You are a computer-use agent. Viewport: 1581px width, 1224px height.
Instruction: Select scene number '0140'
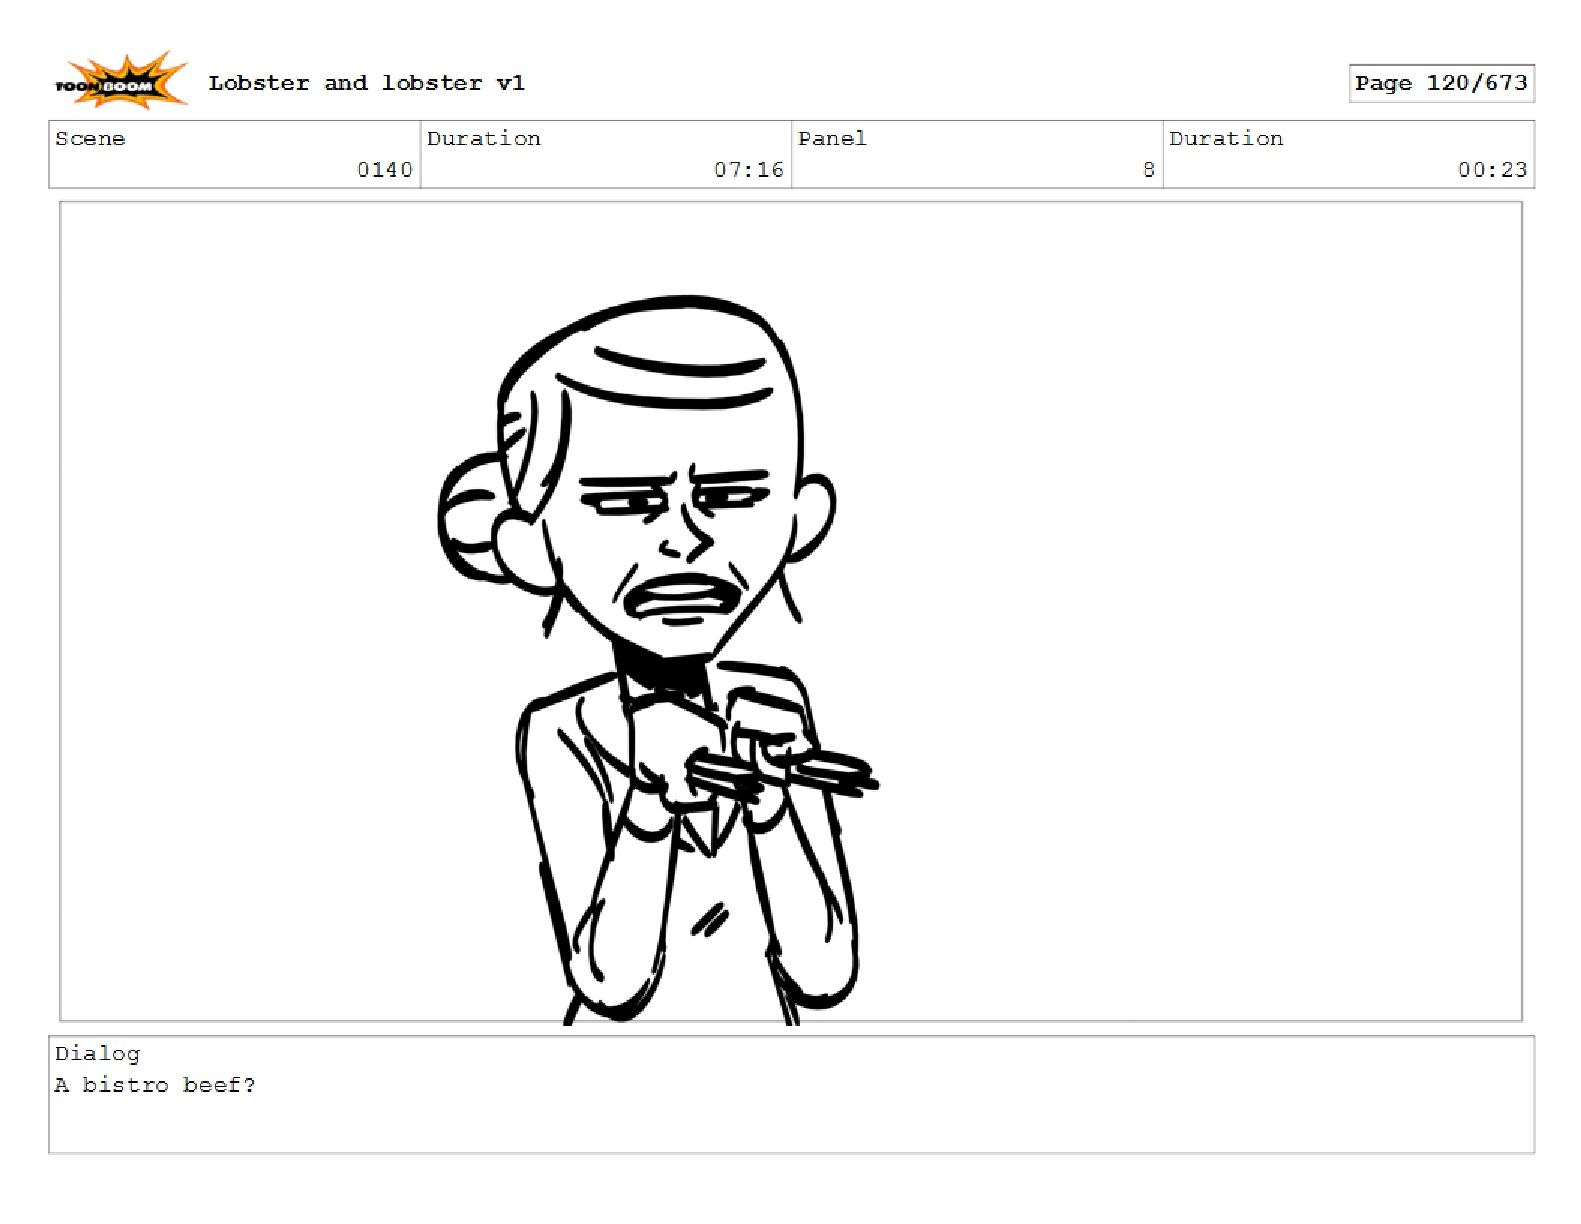tap(385, 170)
